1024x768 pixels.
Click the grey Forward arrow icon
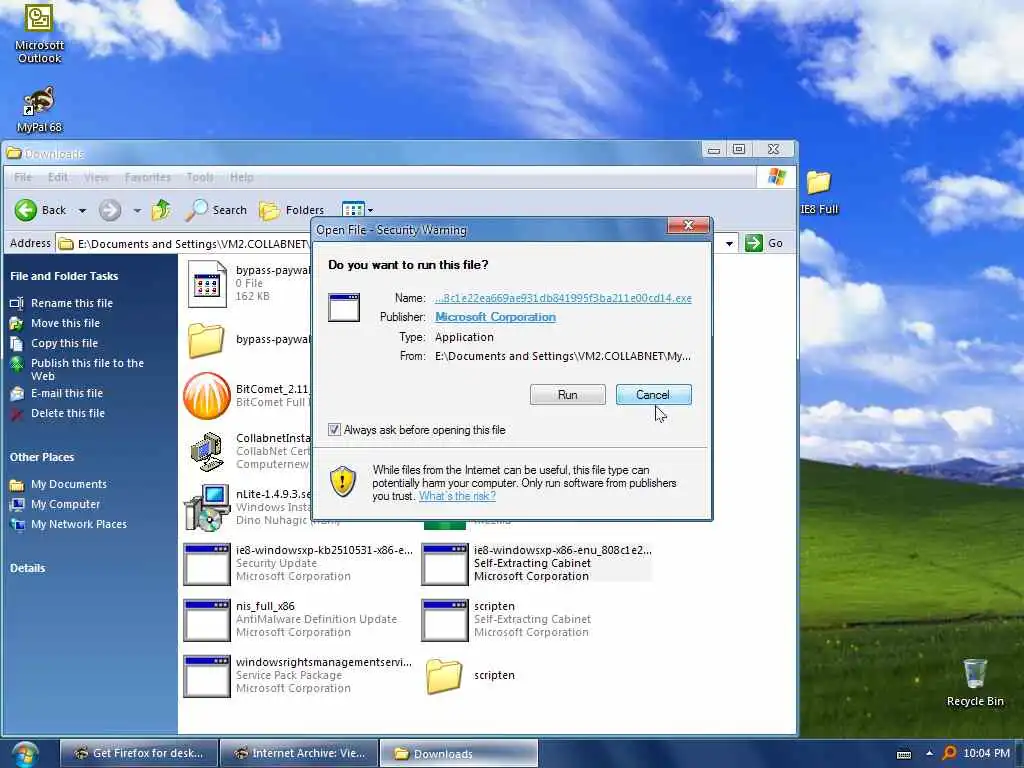click(x=110, y=210)
